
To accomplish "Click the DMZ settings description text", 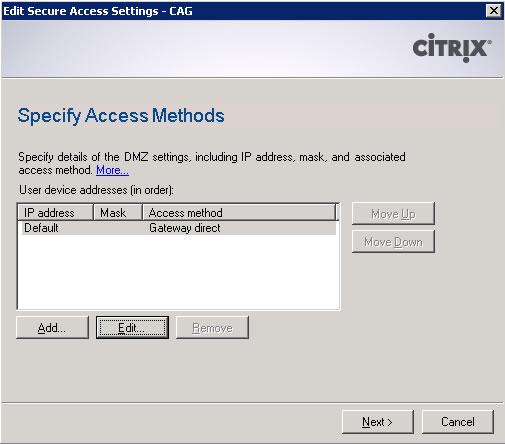I will [212, 163].
